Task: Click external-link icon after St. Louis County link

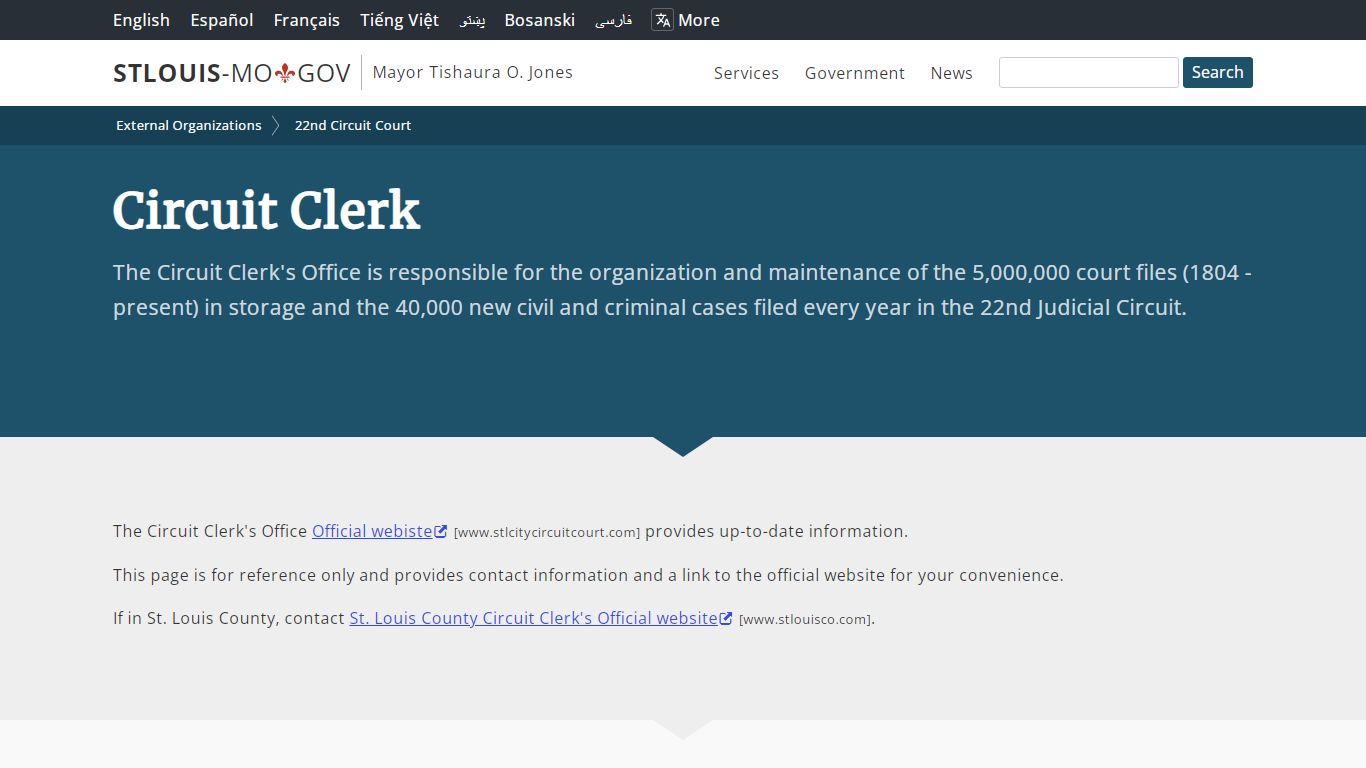Action: tap(726, 618)
